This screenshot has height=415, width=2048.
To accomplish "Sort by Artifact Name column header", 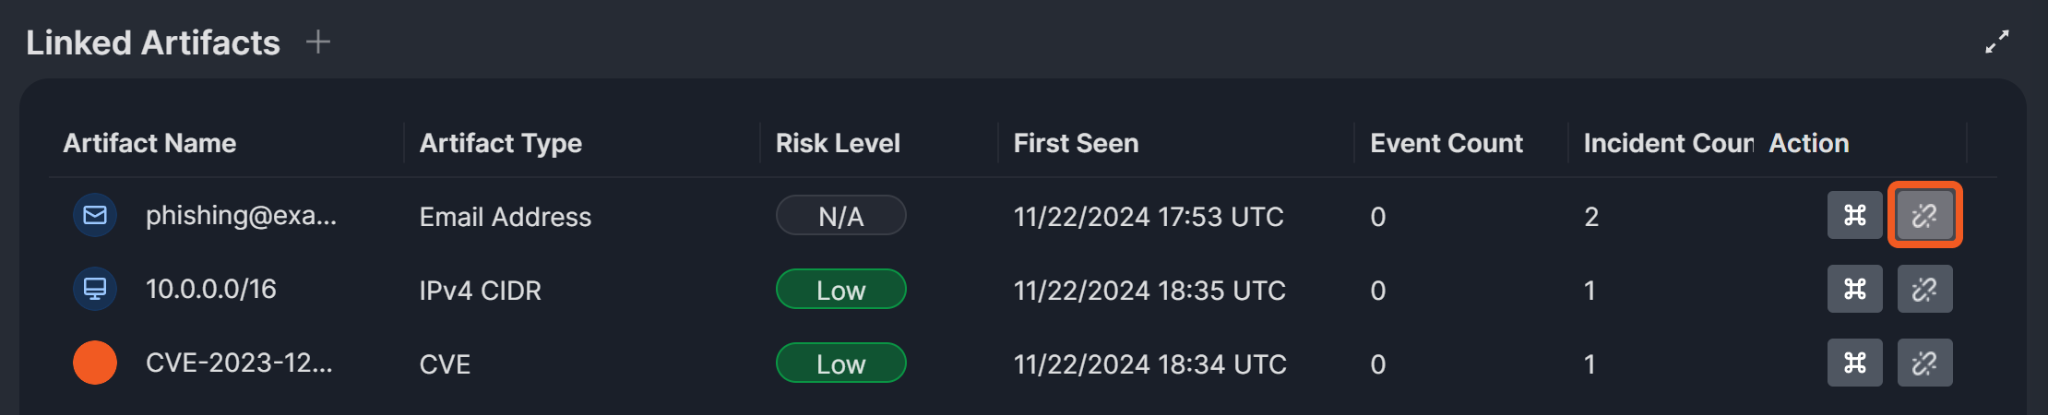I will 150,143.
